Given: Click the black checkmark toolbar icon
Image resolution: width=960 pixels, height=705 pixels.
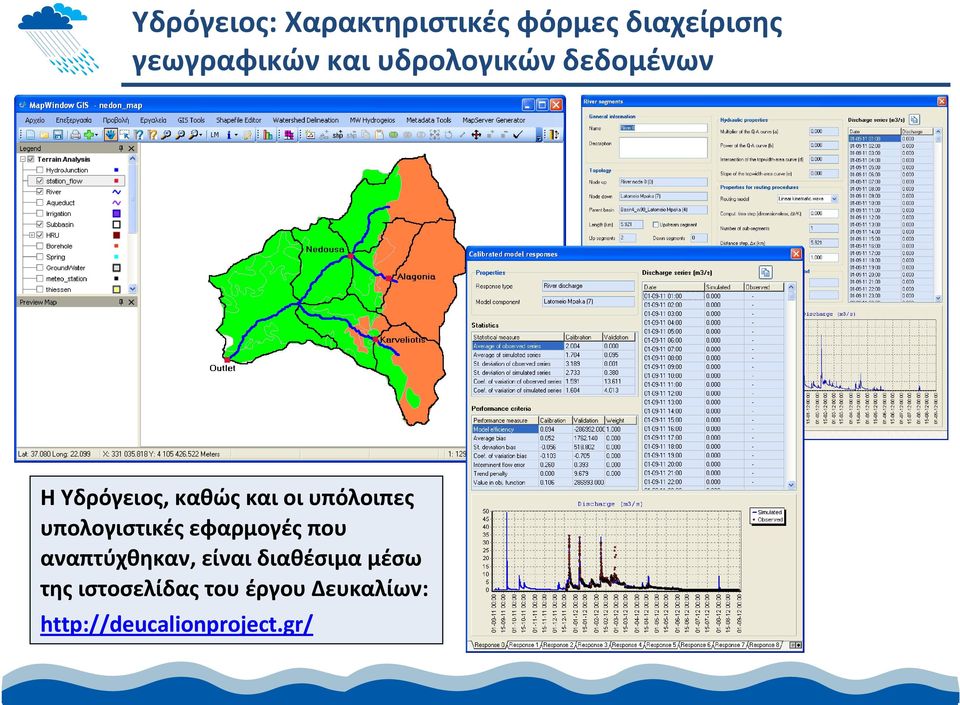Looking at the screenshot, I should click(518, 135).
